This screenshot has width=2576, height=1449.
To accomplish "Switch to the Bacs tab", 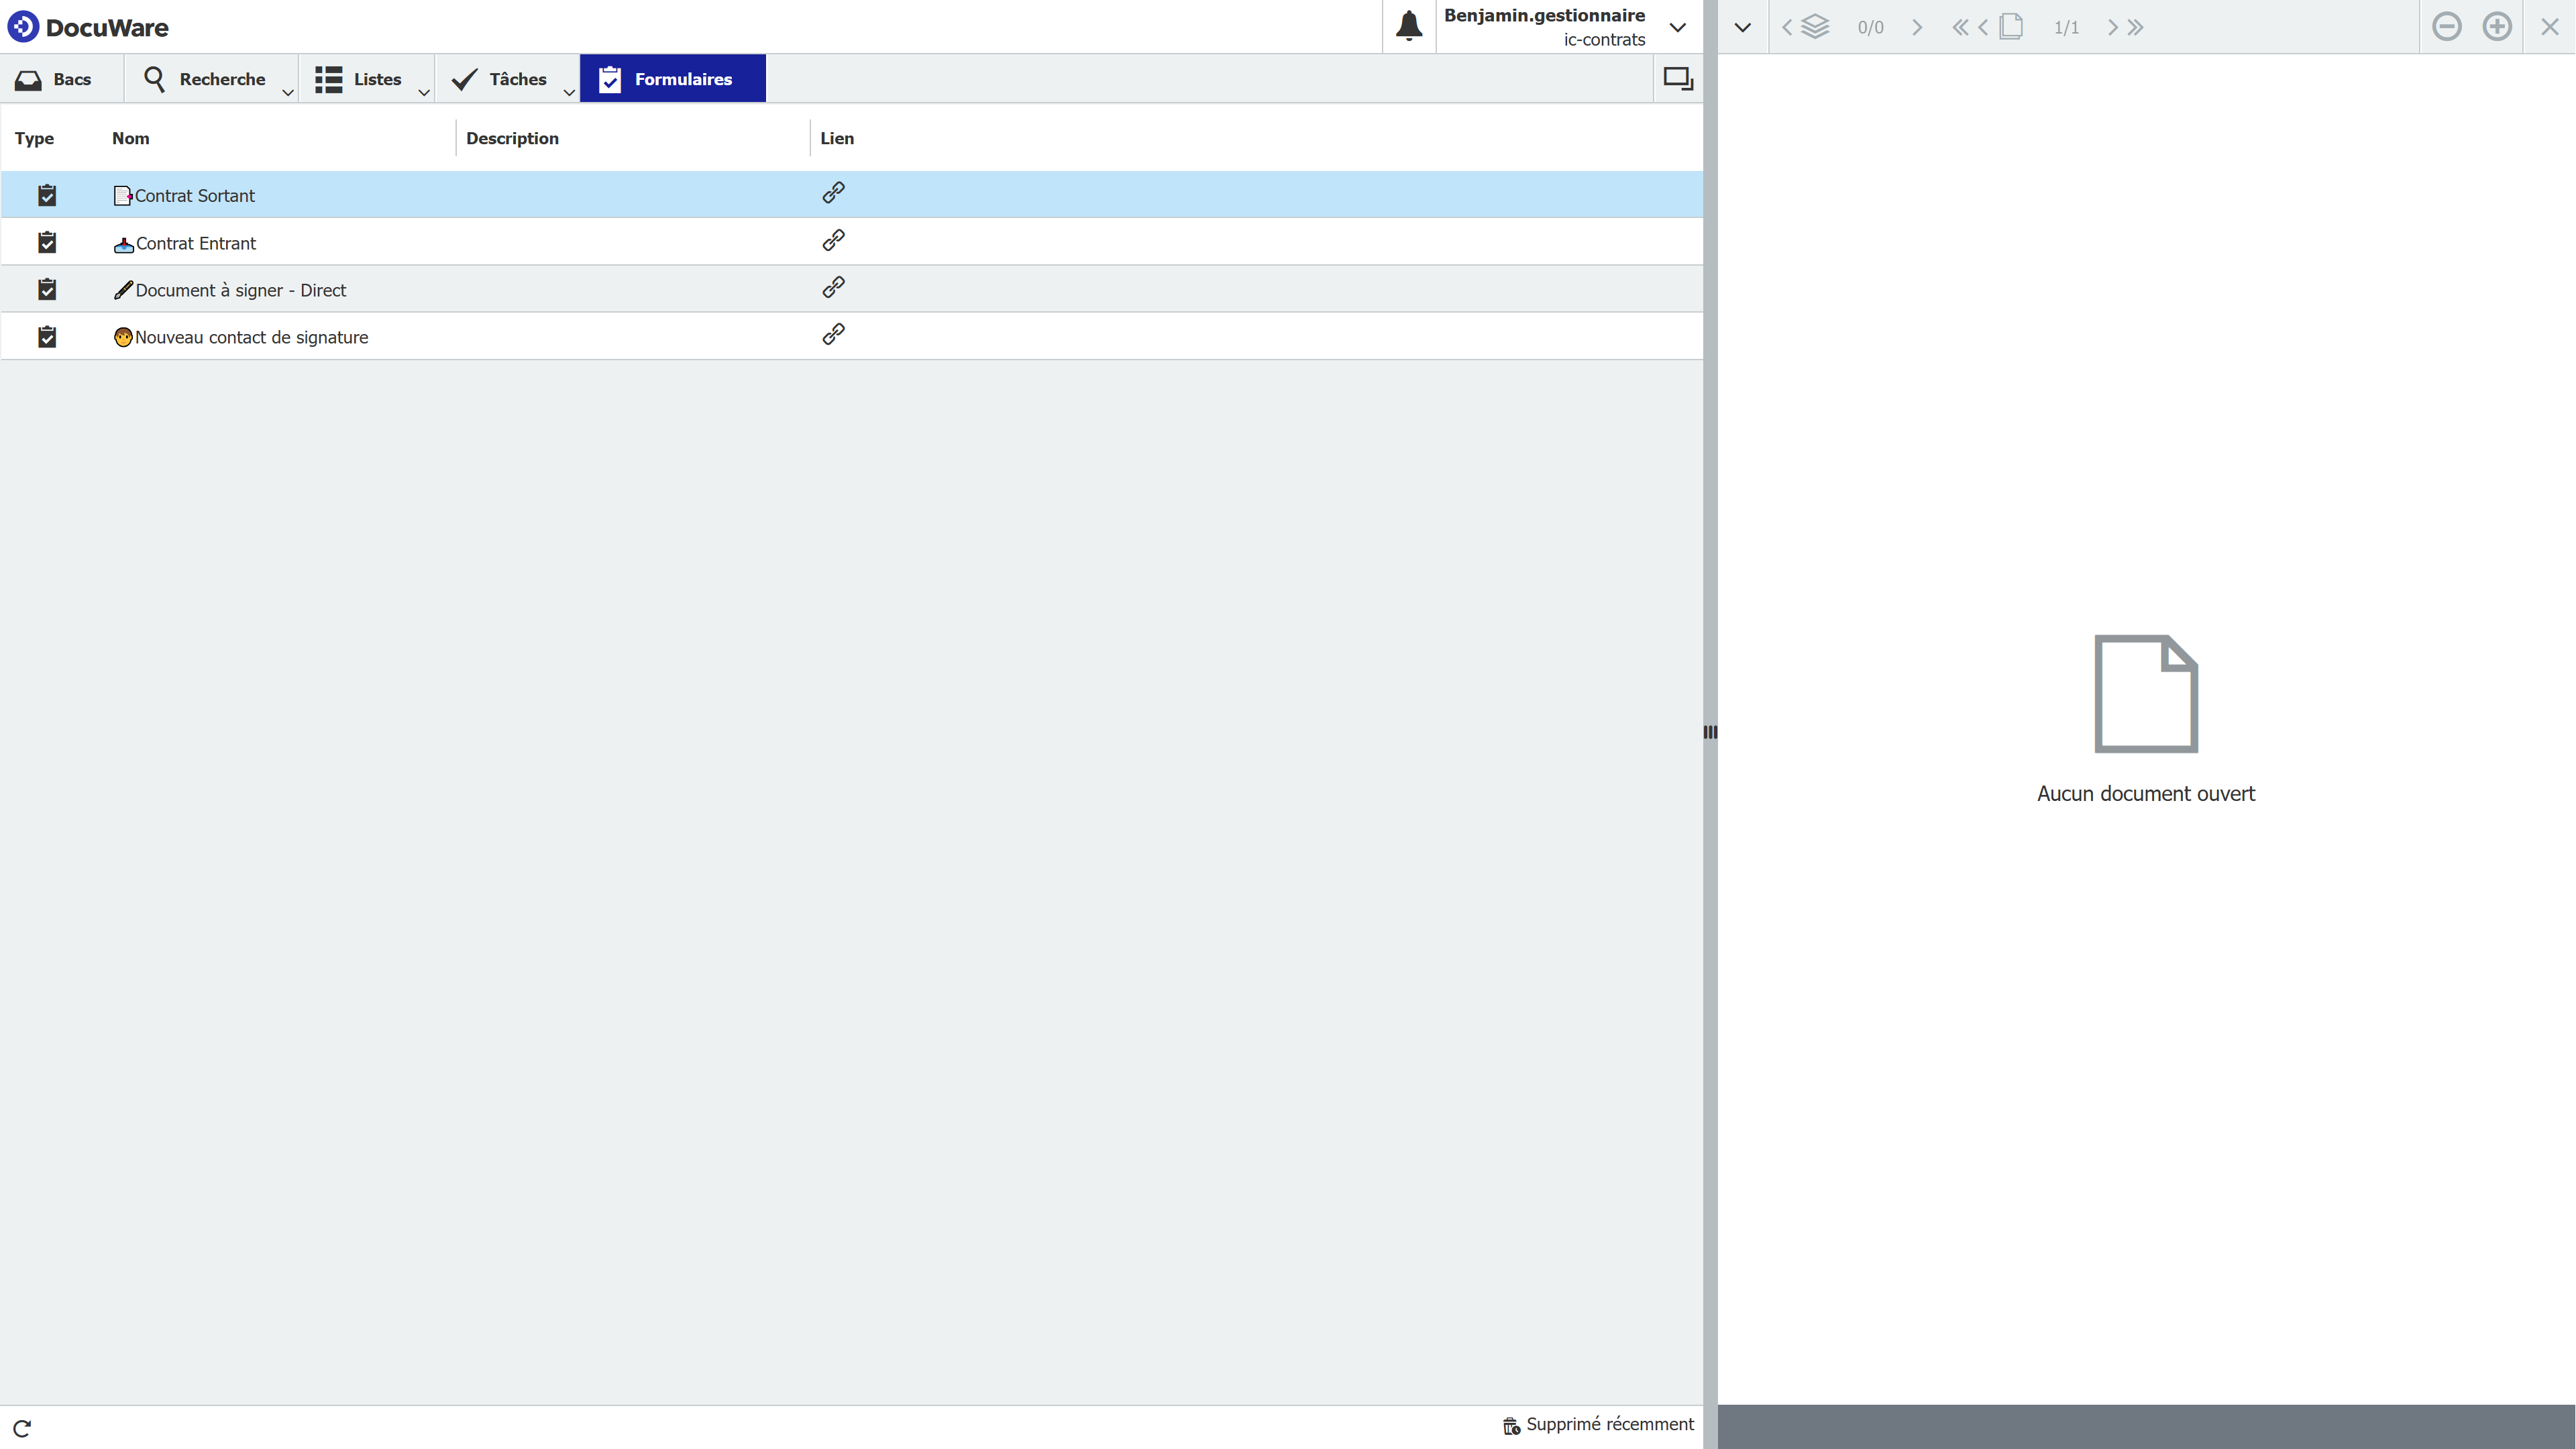I will tap(55, 79).
